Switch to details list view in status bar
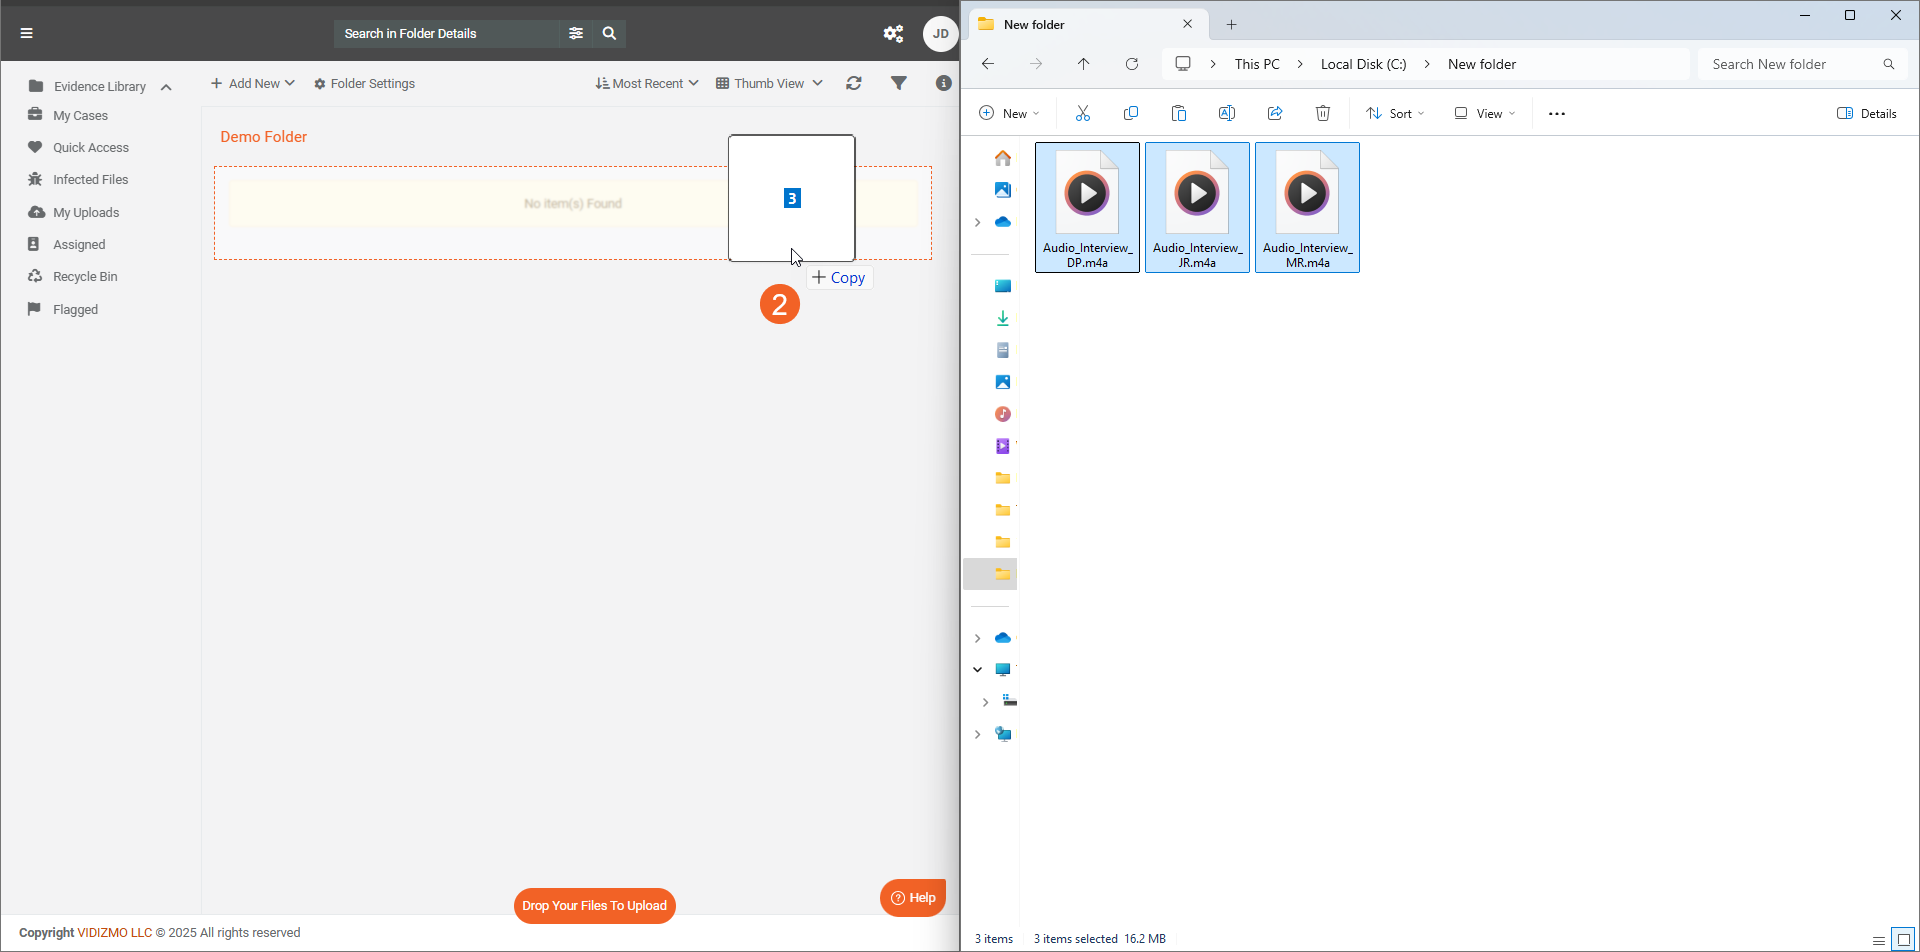 (1878, 940)
